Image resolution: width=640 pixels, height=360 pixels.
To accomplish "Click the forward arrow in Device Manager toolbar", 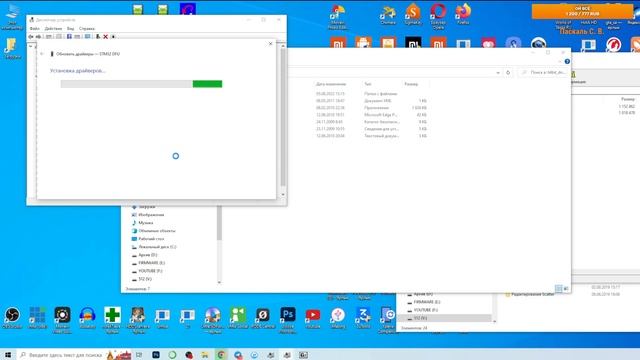I will [38, 37].
